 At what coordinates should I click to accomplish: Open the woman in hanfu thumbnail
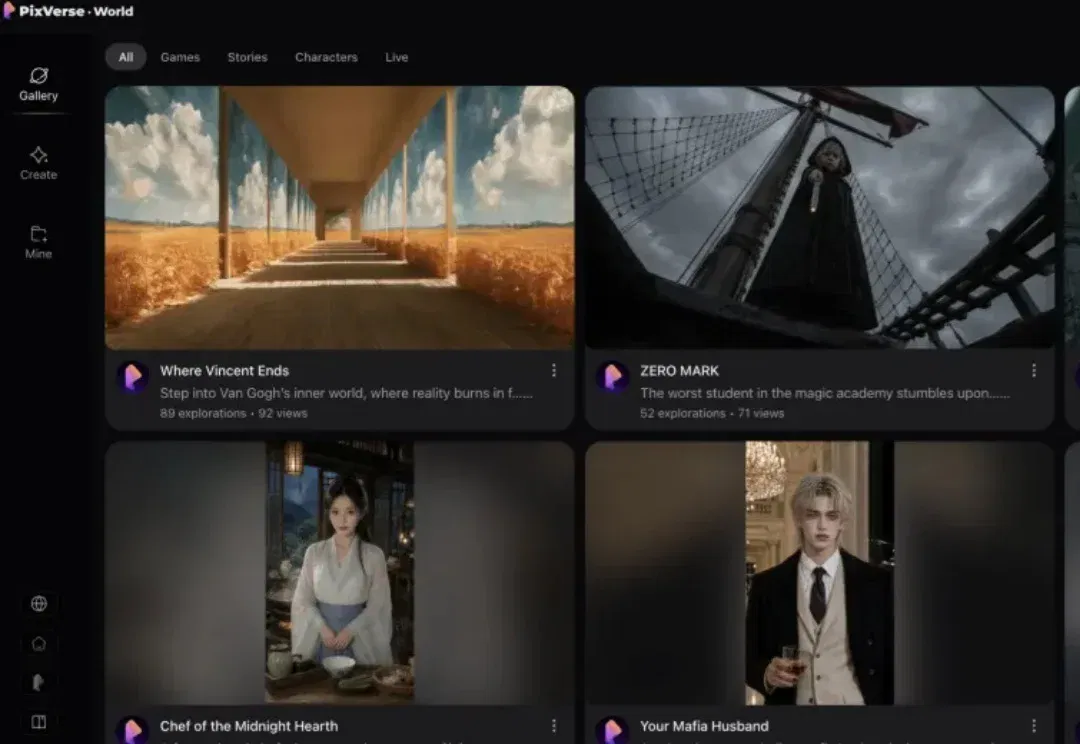click(x=340, y=573)
